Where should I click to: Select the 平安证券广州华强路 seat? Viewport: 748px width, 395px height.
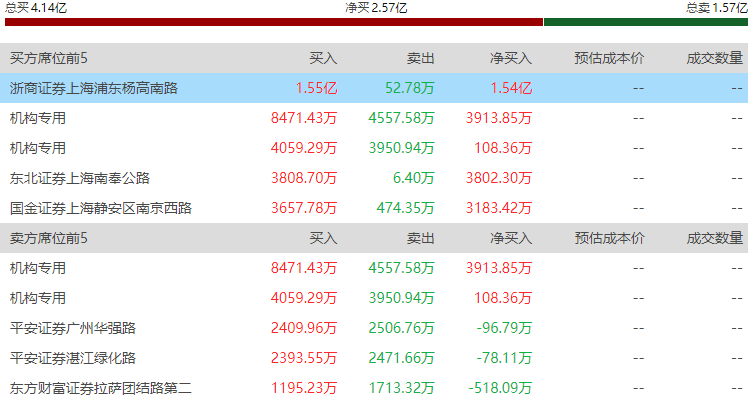click(x=73, y=328)
